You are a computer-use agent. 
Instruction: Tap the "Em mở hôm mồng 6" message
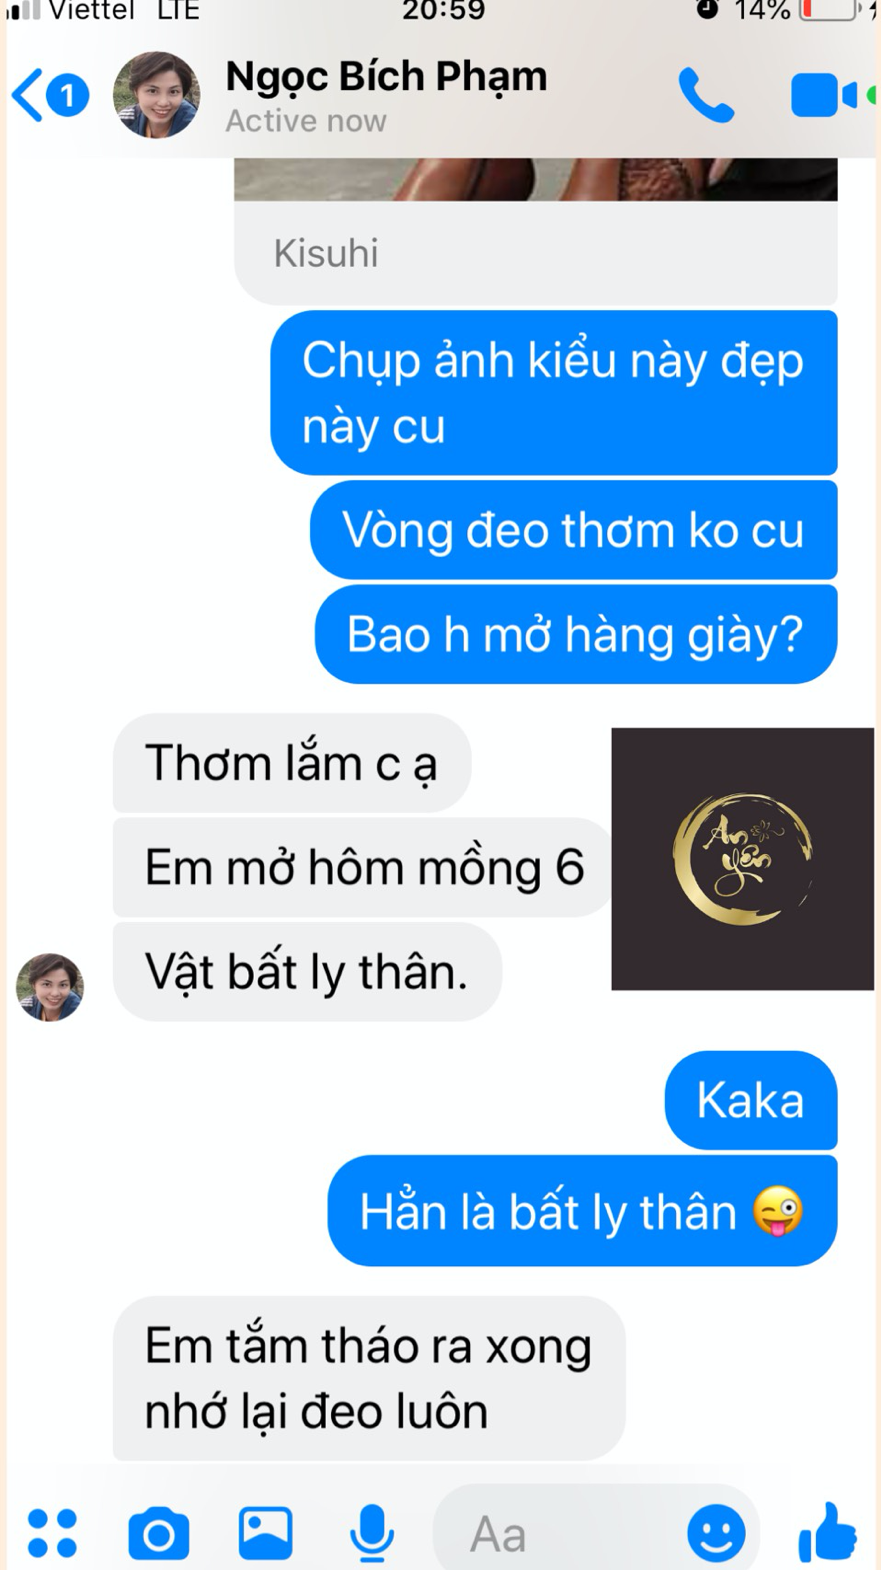pyautogui.click(x=364, y=867)
